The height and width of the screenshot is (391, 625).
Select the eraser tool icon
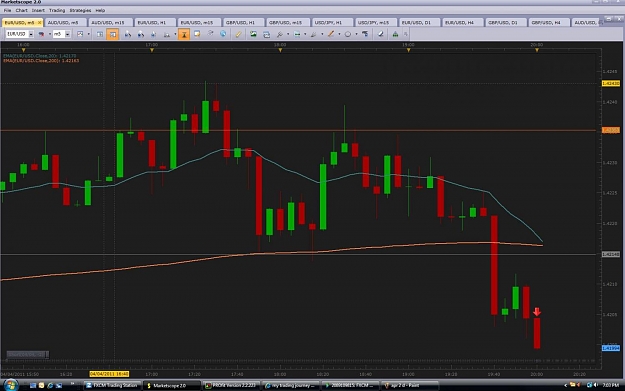click(380, 34)
